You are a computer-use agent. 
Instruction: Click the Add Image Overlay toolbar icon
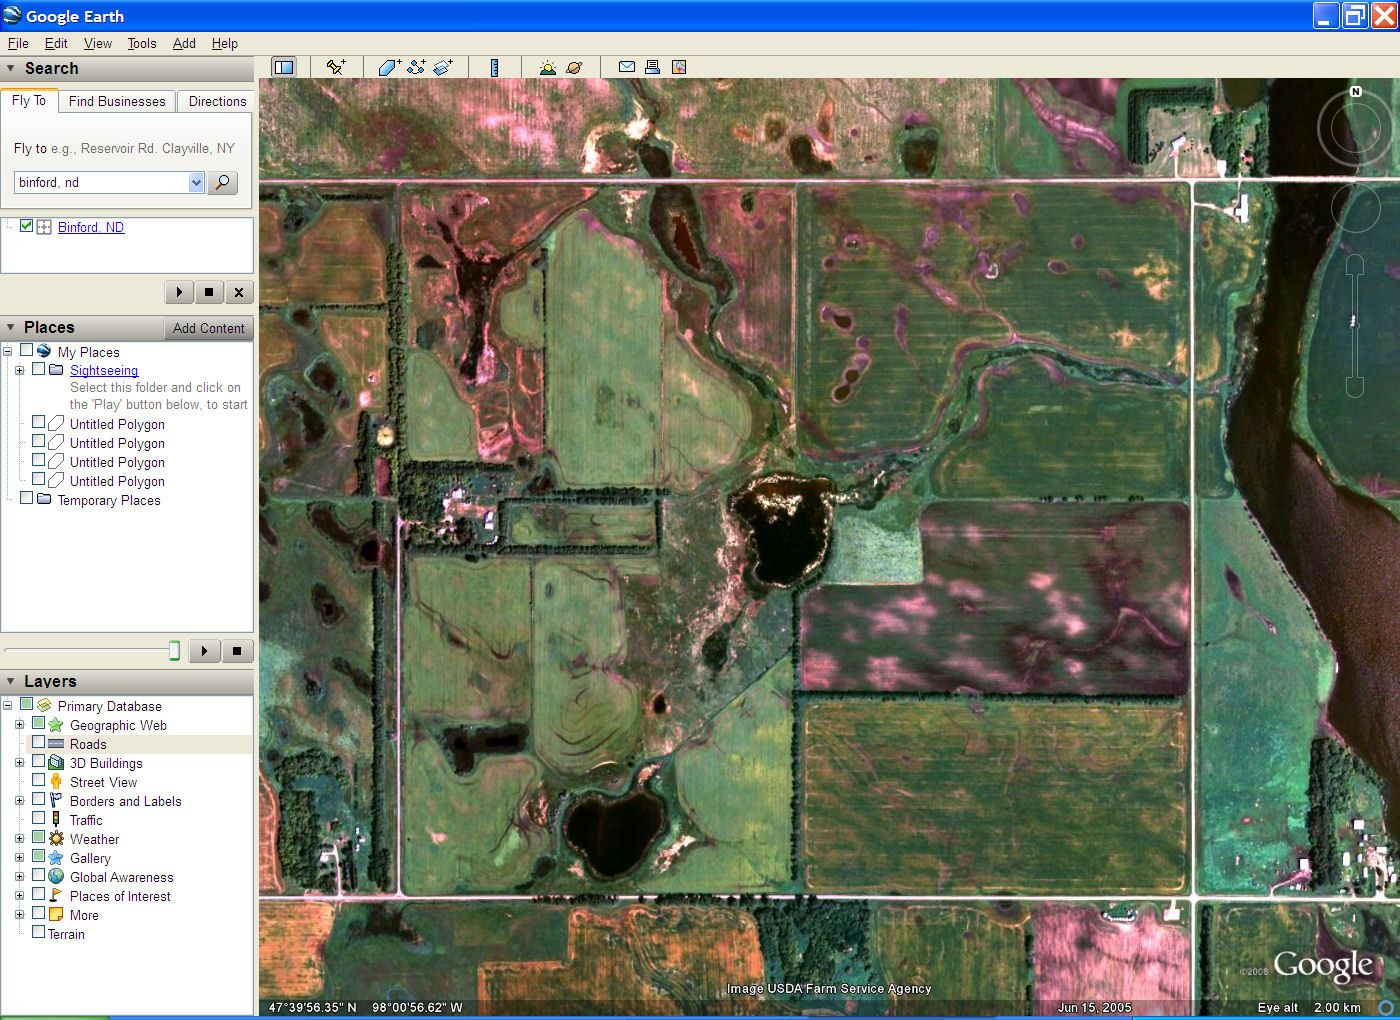click(443, 67)
